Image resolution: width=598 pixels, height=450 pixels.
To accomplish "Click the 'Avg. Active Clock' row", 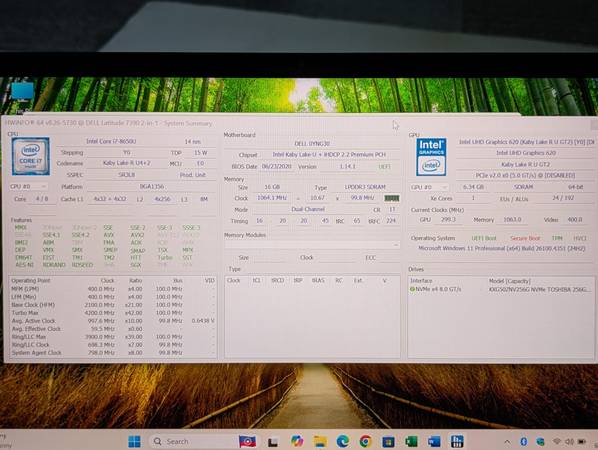I will tap(113, 321).
